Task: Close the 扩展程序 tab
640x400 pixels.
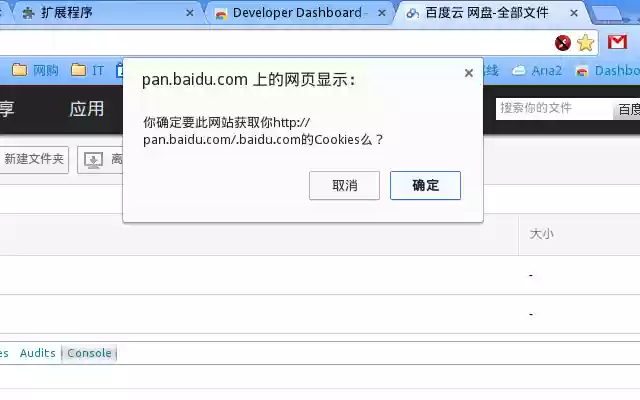Action: 190,13
